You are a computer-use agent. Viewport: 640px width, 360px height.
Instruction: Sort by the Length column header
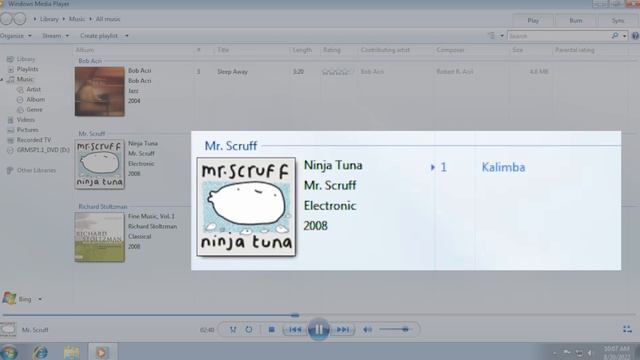[x=302, y=50]
